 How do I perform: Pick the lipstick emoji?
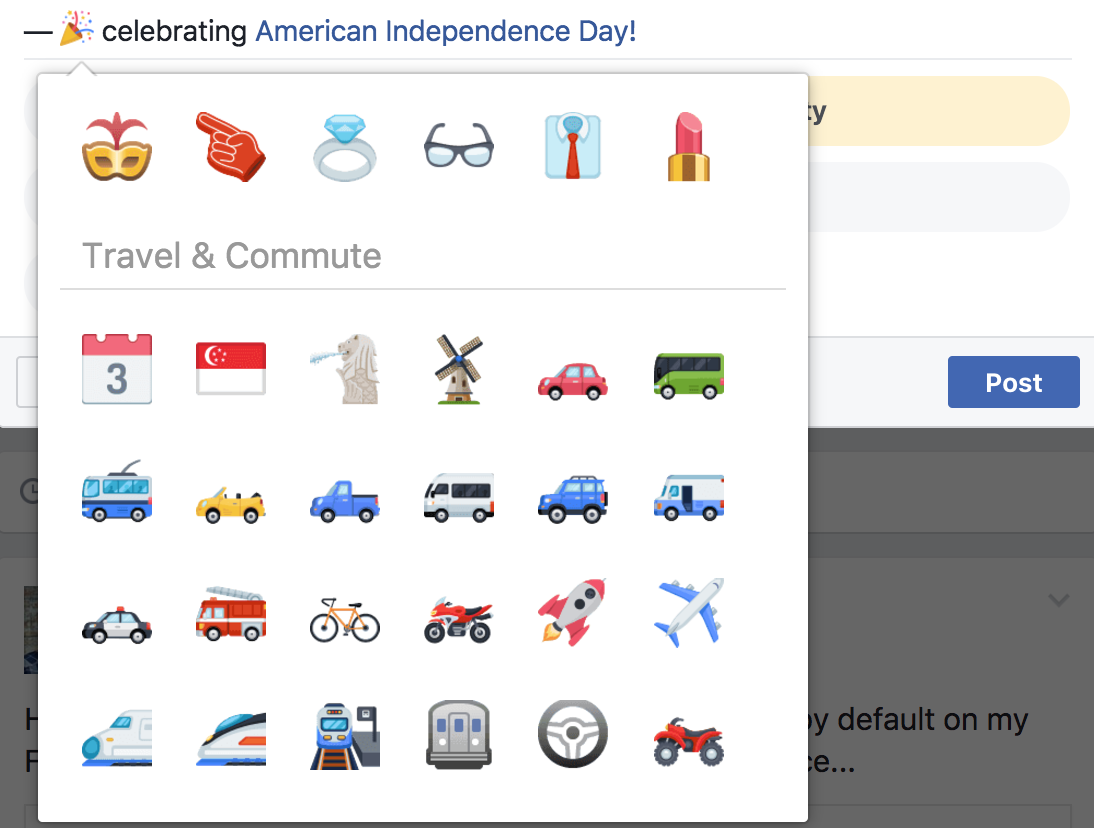click(x=687, y=145)
